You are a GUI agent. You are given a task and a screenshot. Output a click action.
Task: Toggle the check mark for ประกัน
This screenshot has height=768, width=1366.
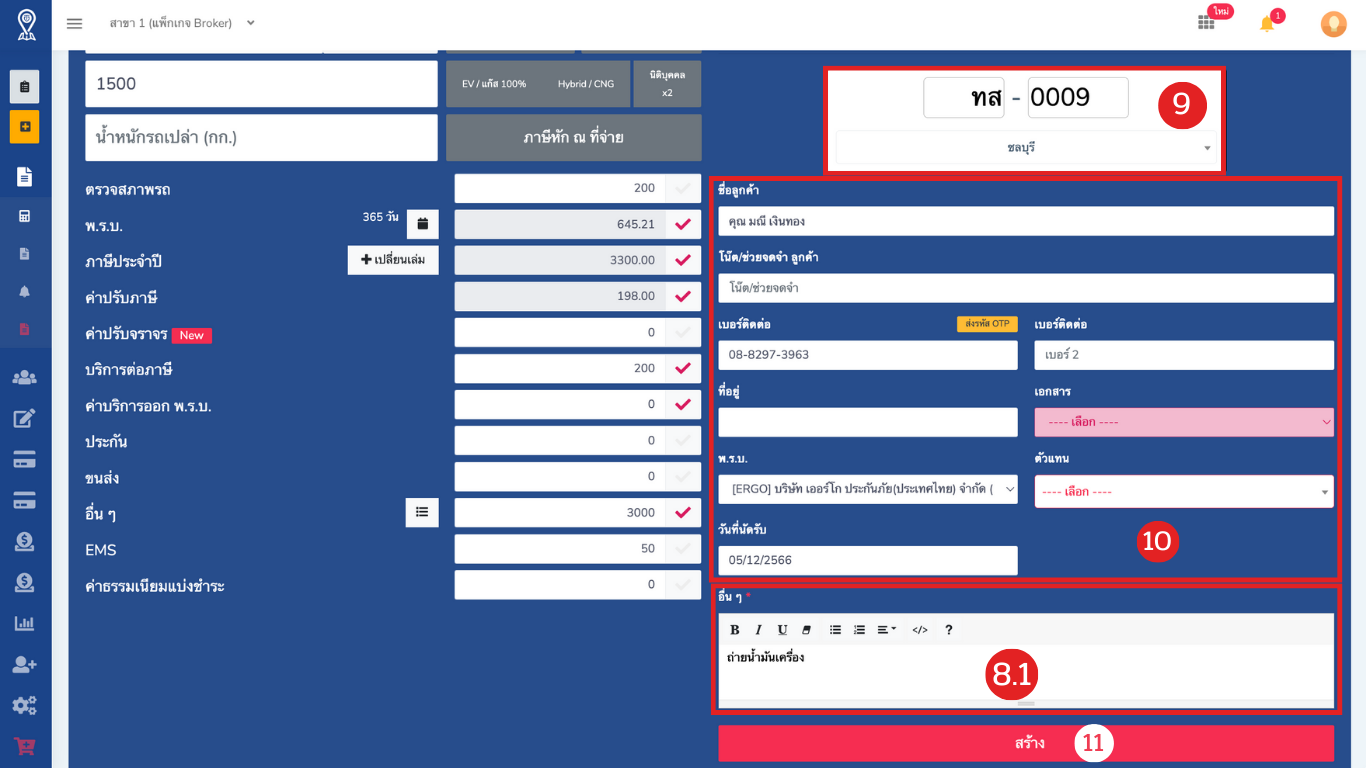(x=683, y=440)
